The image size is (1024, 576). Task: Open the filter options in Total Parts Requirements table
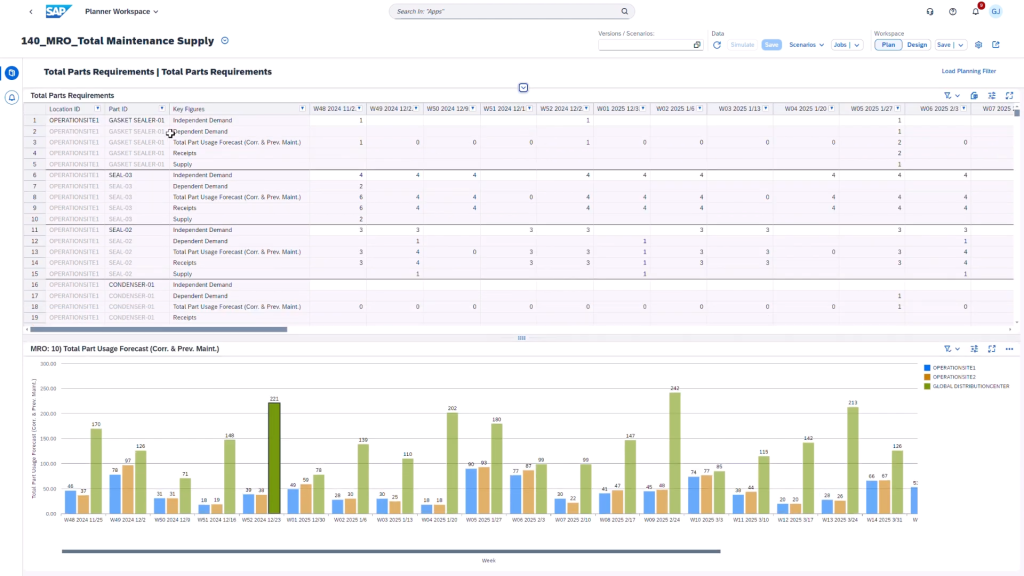coord(948,95)
